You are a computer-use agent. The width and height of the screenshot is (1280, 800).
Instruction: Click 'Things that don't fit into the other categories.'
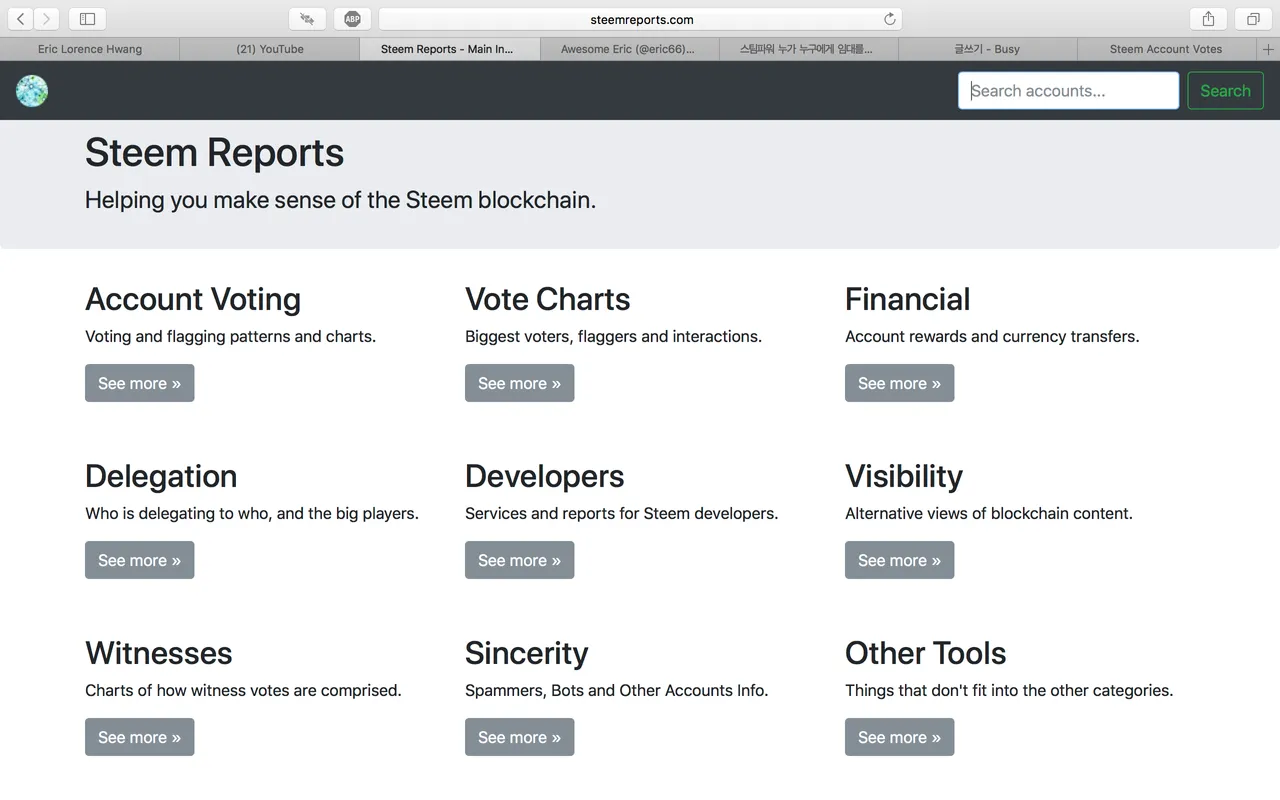pyautogui.click(x=1009, y=691)
